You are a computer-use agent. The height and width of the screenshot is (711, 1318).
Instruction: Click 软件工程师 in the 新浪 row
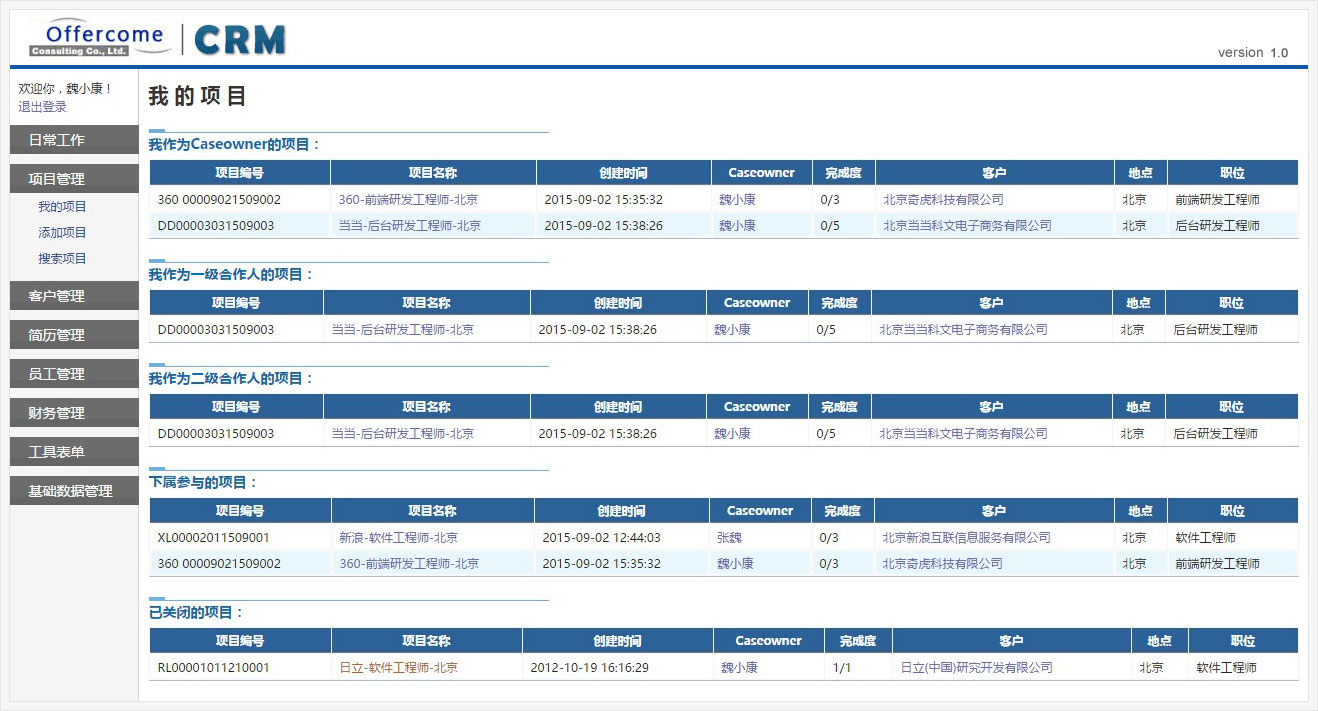[x=1206, y=538]
